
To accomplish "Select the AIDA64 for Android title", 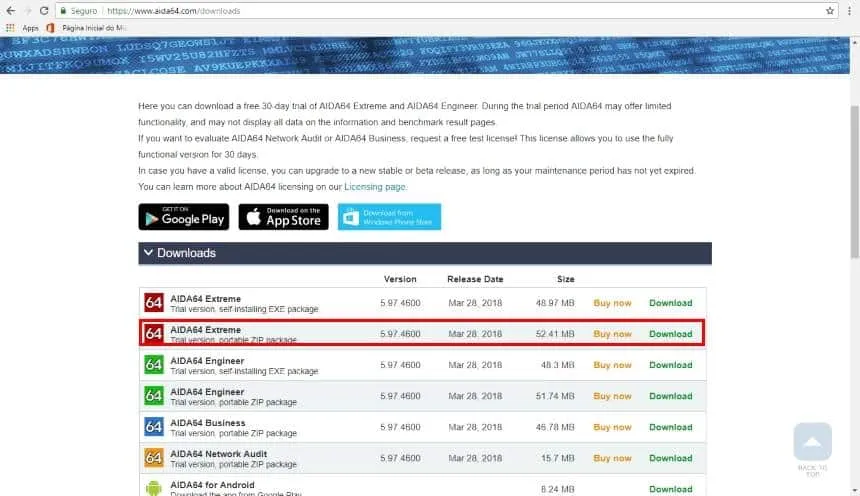I will coord(212,485).
